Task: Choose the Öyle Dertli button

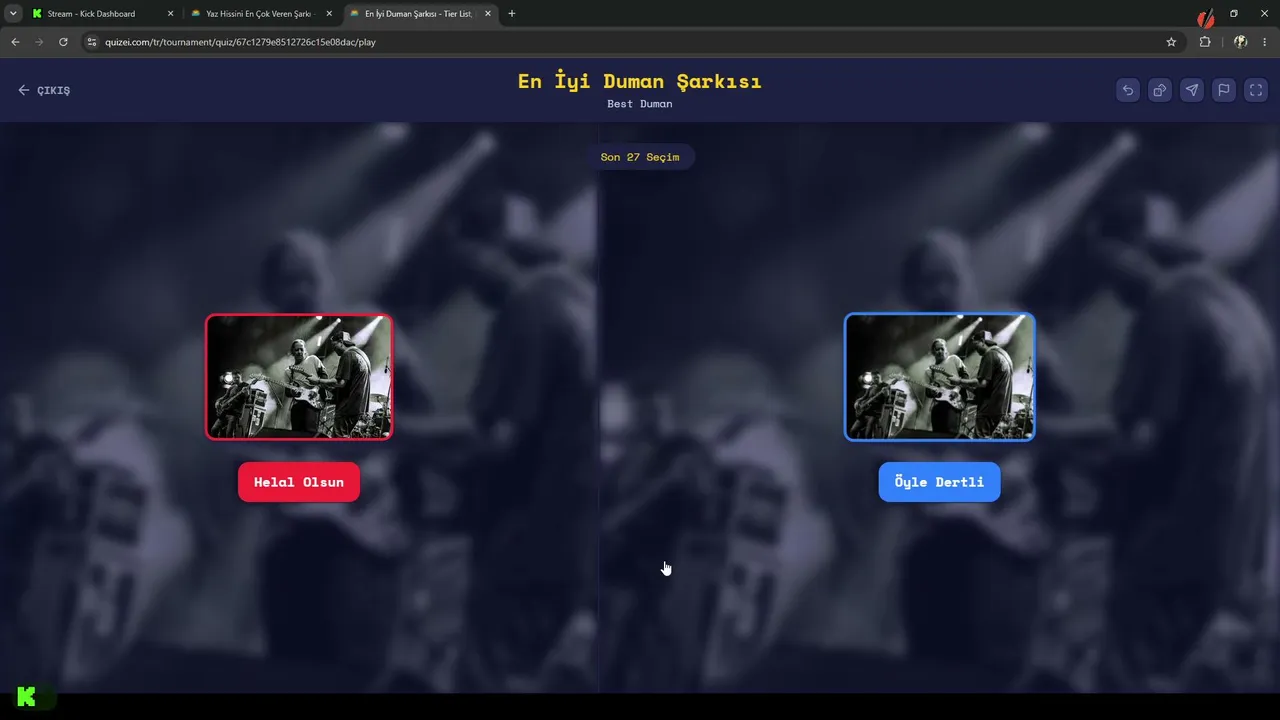Action: coord(939,482)
